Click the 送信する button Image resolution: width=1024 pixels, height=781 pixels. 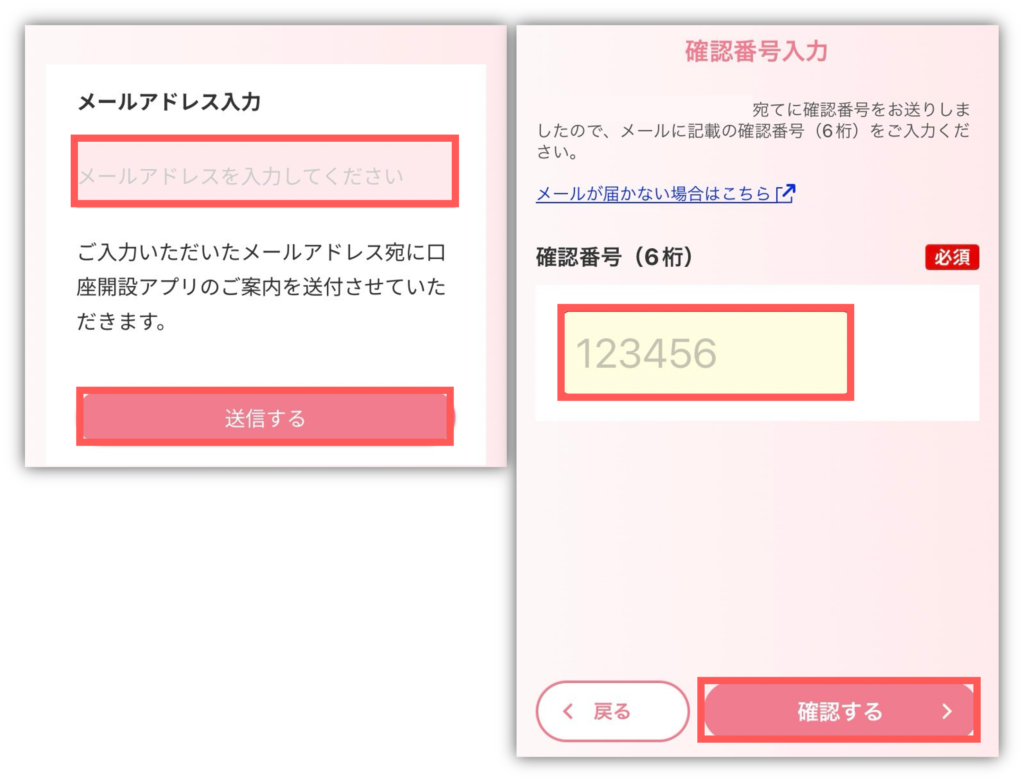[264, 417]
